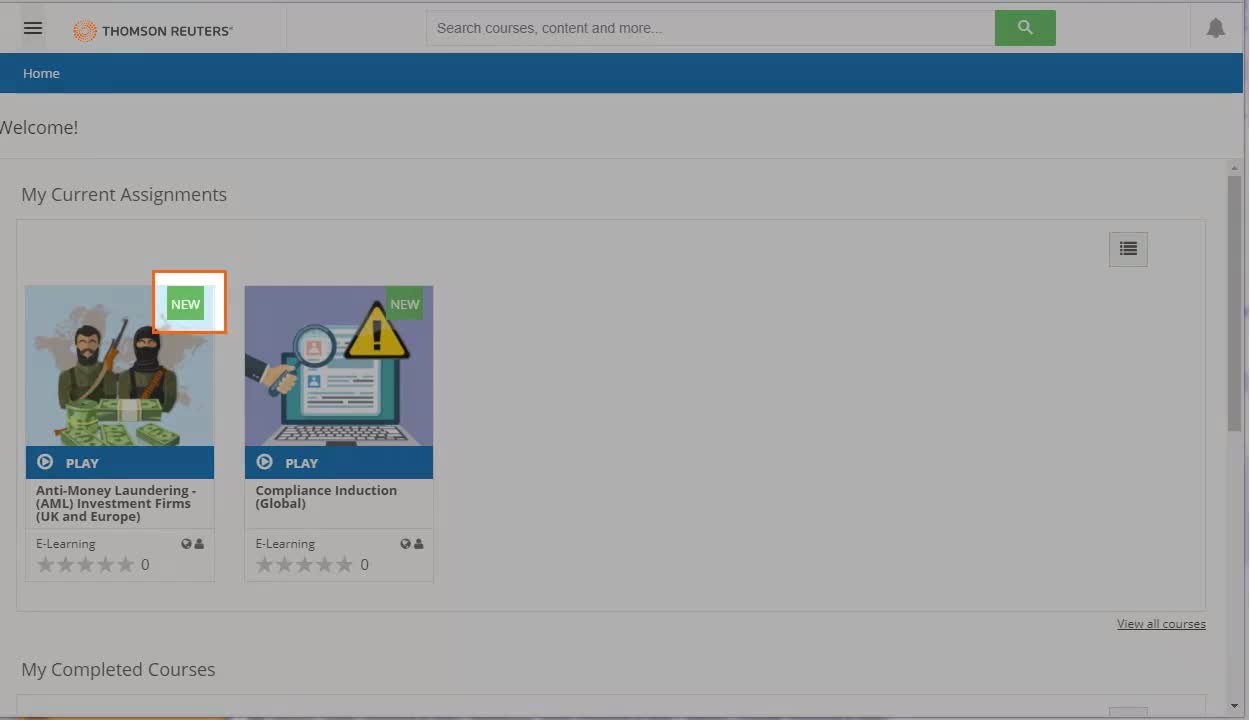Click play icon on Anti-Money Laundering course
The height and width of the screenshot is (720, 1250).
tap(45, 462)
